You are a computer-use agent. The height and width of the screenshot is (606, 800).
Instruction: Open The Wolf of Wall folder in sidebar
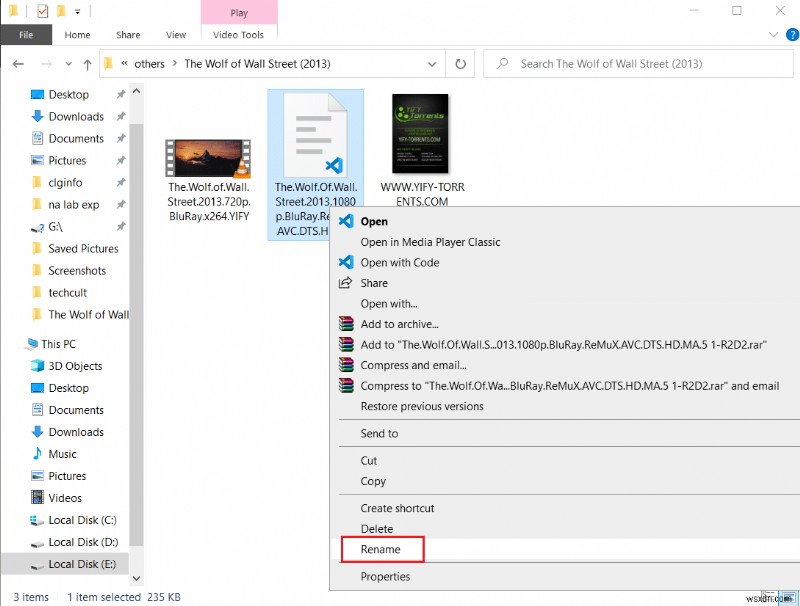[88, 314]
